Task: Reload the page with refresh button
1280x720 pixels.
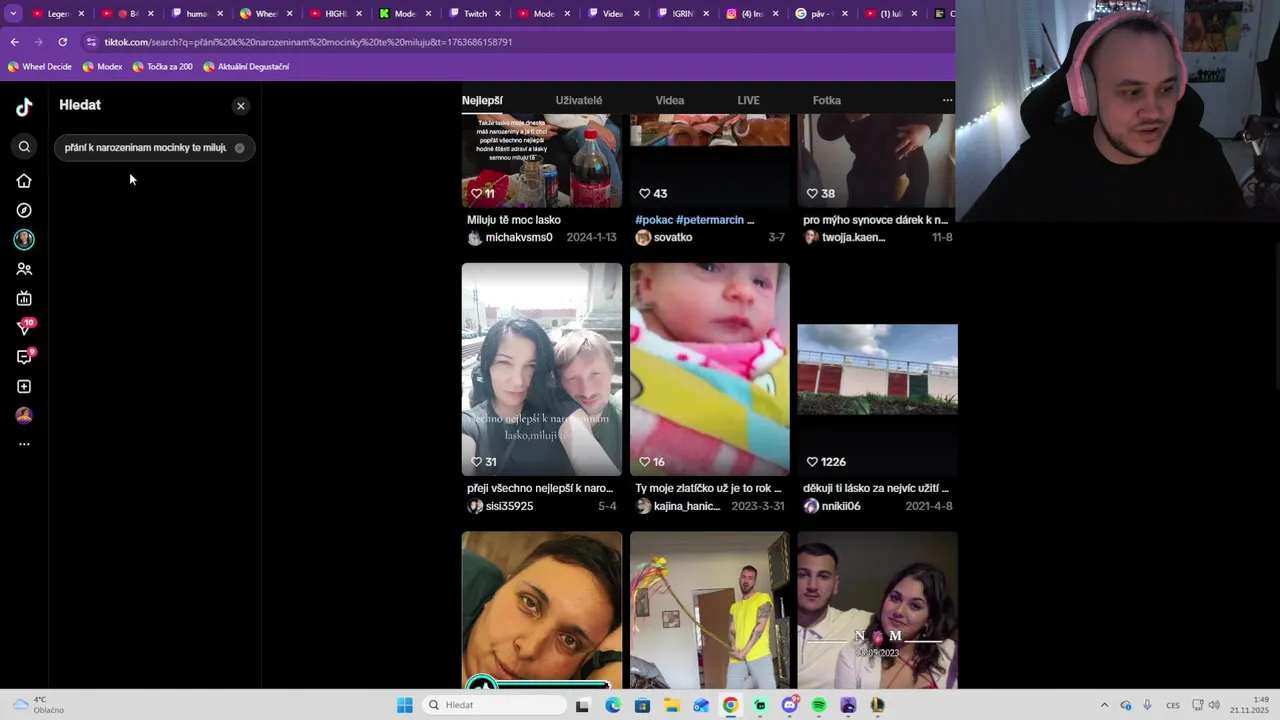Action: tap(62, 42)
